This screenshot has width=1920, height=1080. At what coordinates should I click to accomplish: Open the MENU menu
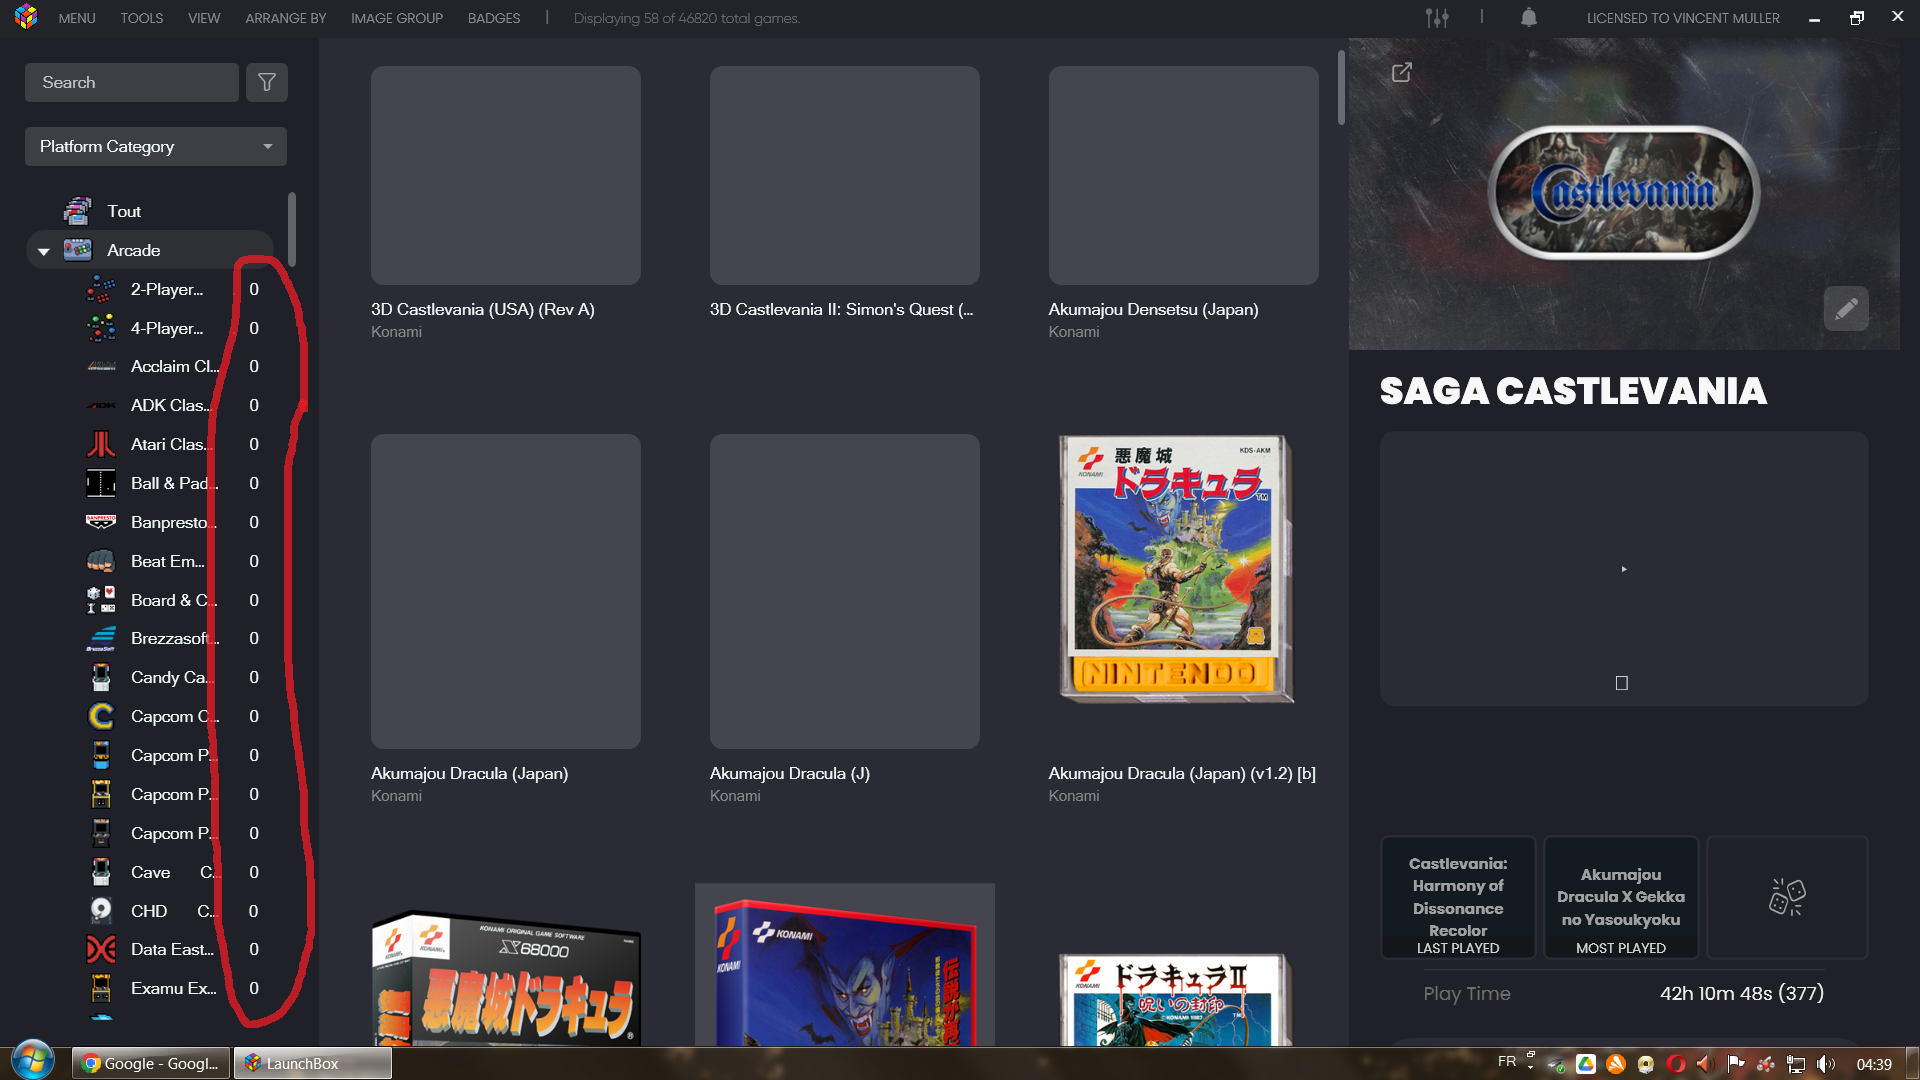pyautogui.click(x=77, y=18)
